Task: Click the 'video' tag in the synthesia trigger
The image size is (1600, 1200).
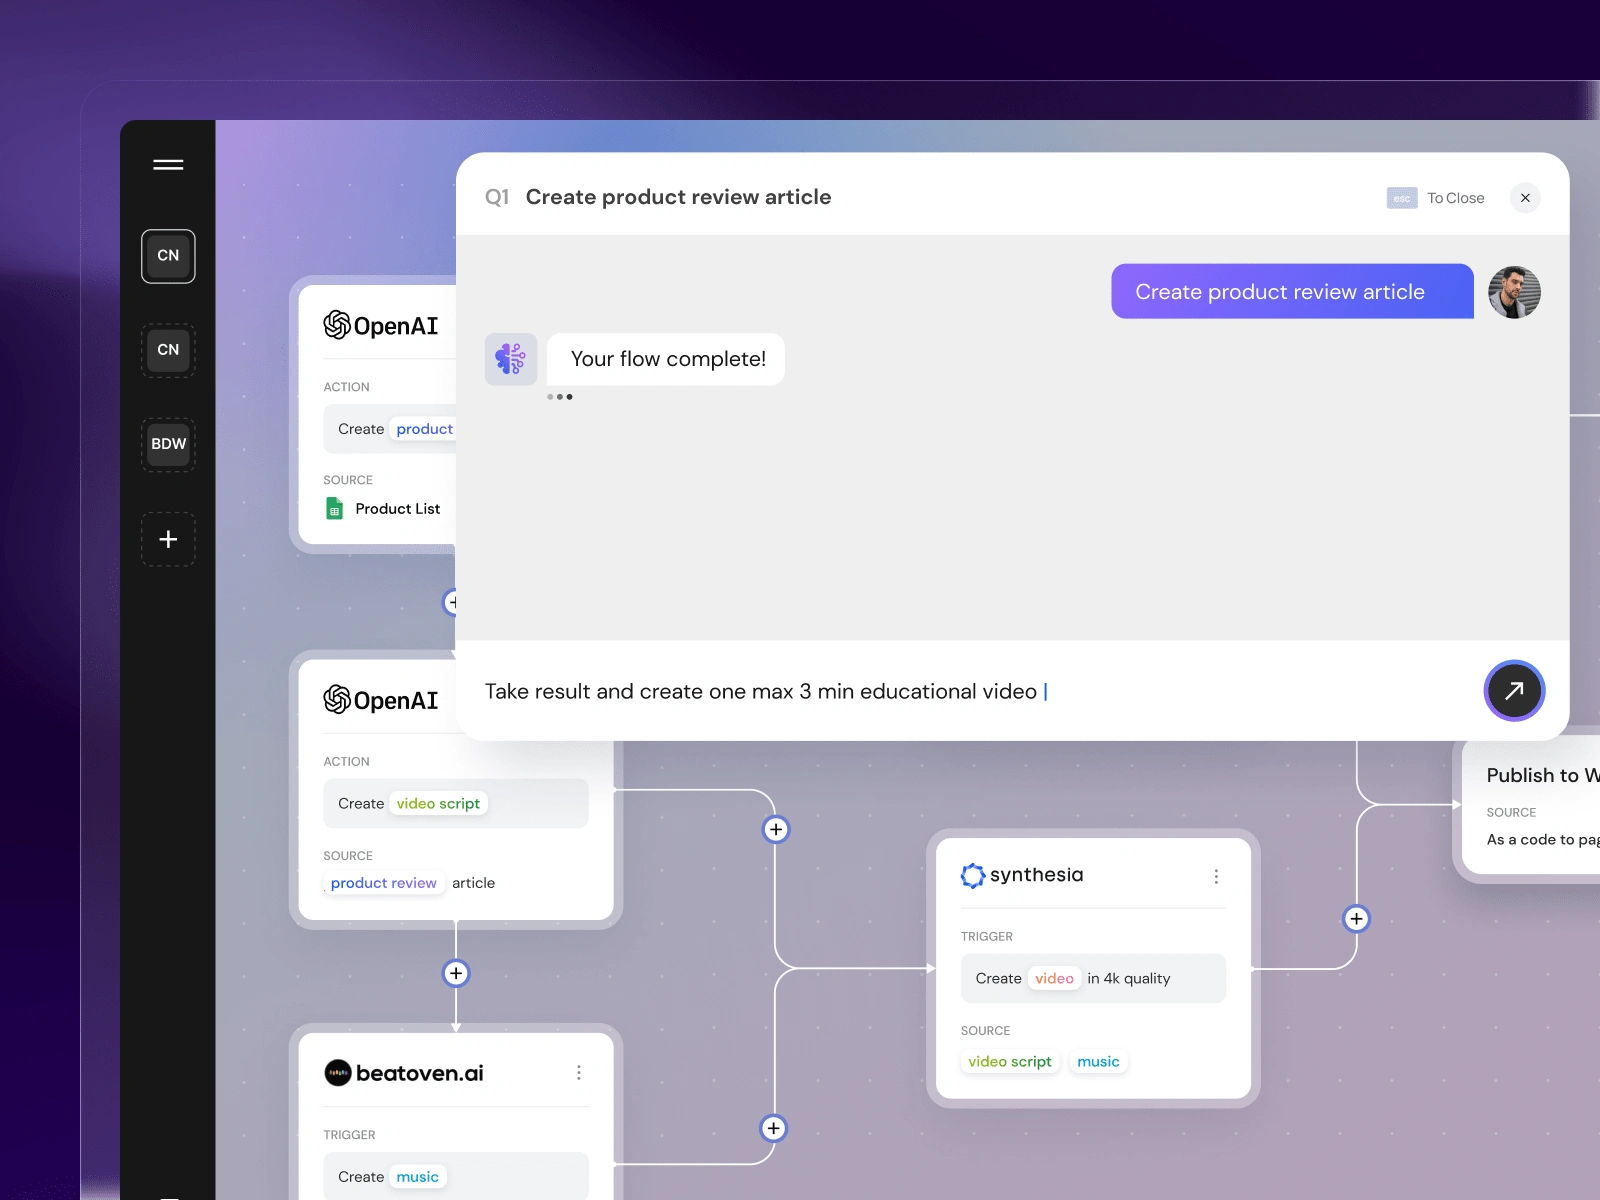Action: click(x=1054, y=979)
